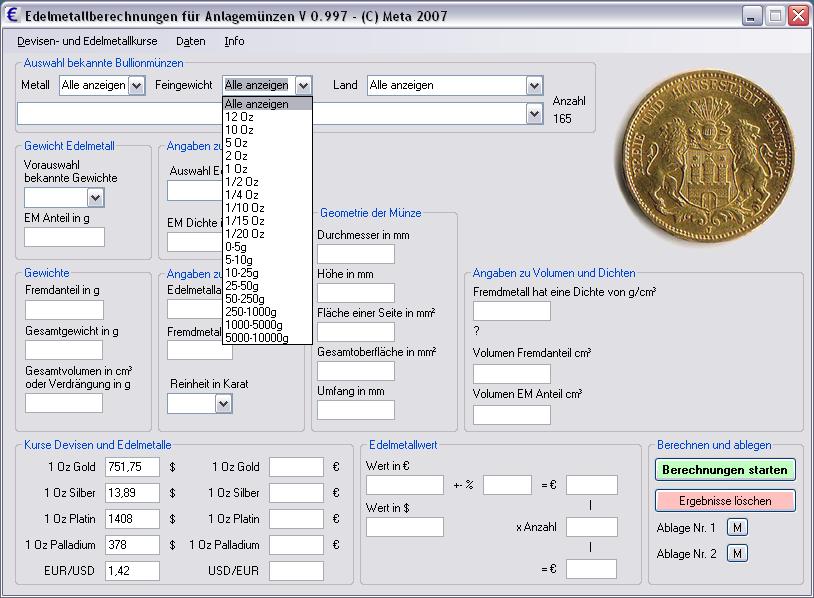The image size is (814, 598).
Task: Click the M button for Ablage Nr. 2
Action: 737,553
